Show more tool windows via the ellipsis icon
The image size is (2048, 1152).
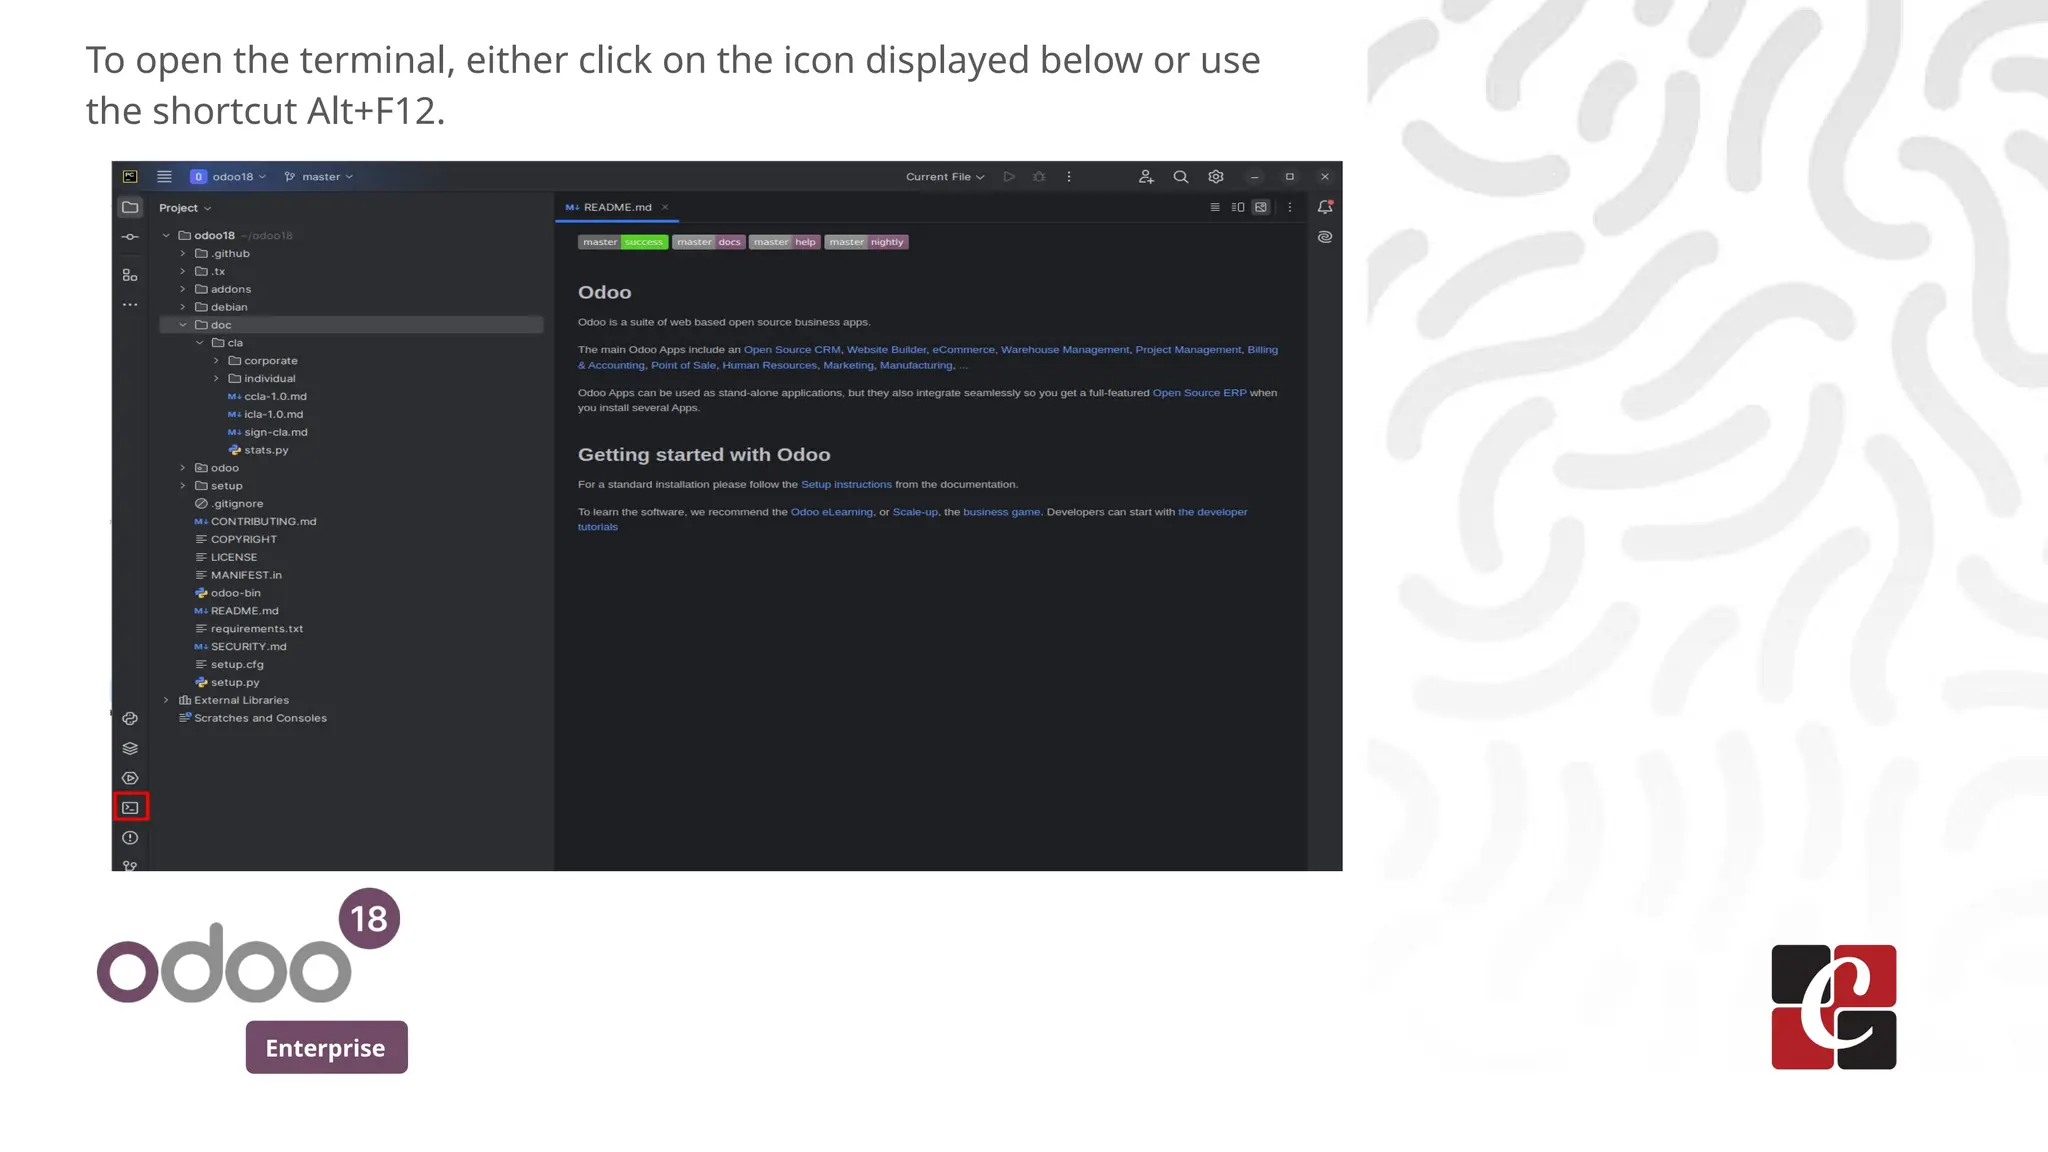click(x=130, y=304)
